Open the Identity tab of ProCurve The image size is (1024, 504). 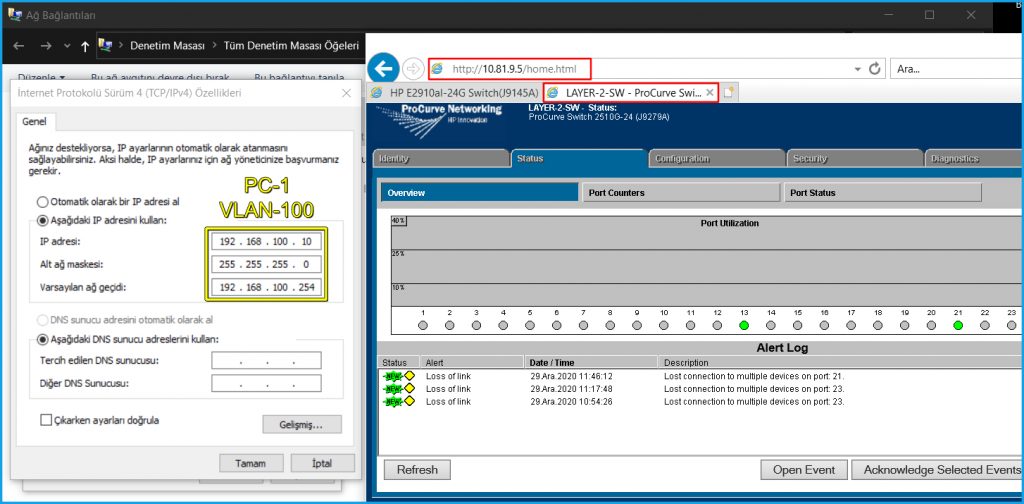[440, 159]
